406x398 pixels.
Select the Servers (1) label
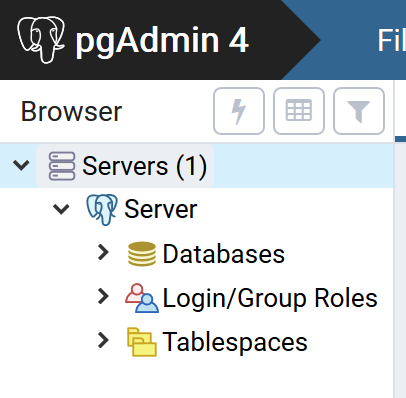[145, 166]
